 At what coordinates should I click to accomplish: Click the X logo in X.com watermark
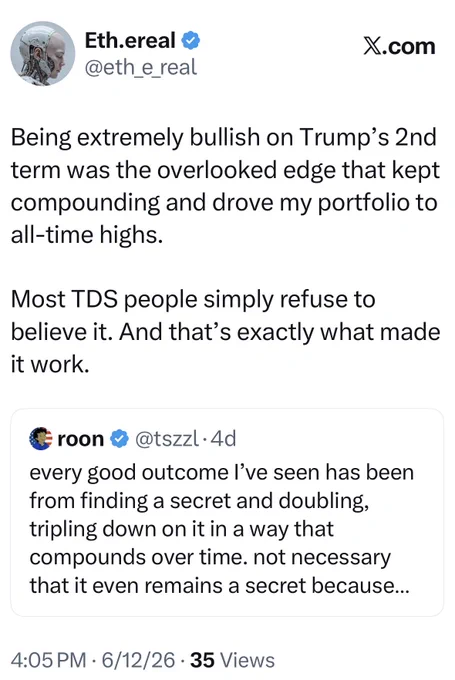pos(372,47)
